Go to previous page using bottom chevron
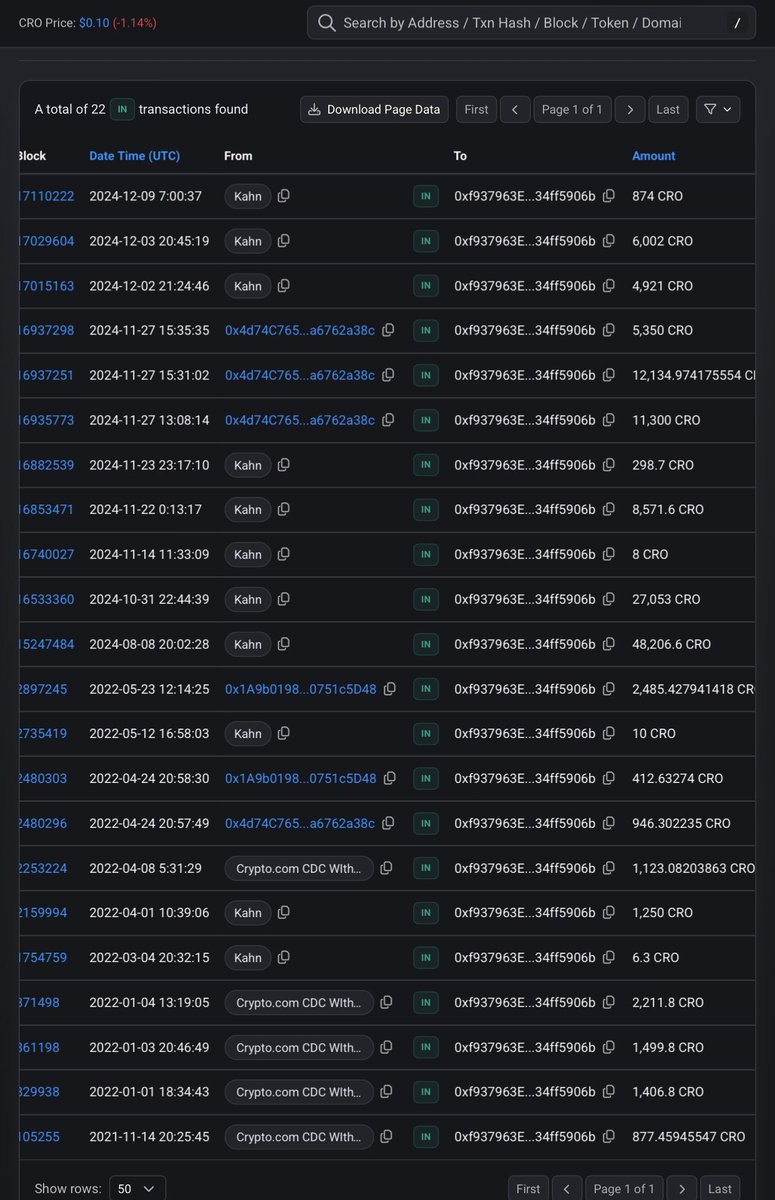Screen dimensions: 775x1200 tap(567, 1188)
